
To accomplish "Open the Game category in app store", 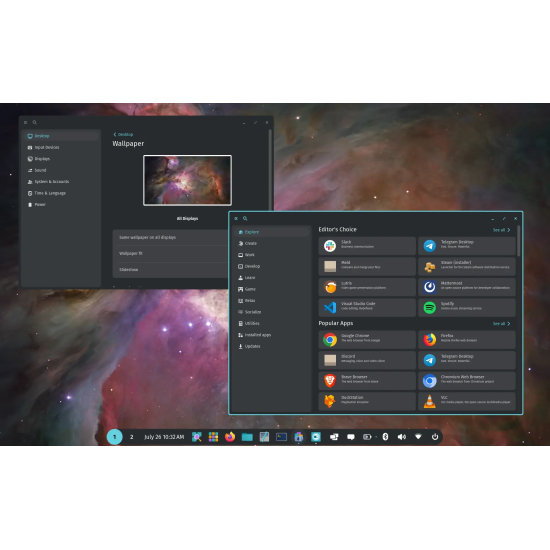I will click(271, 289).
